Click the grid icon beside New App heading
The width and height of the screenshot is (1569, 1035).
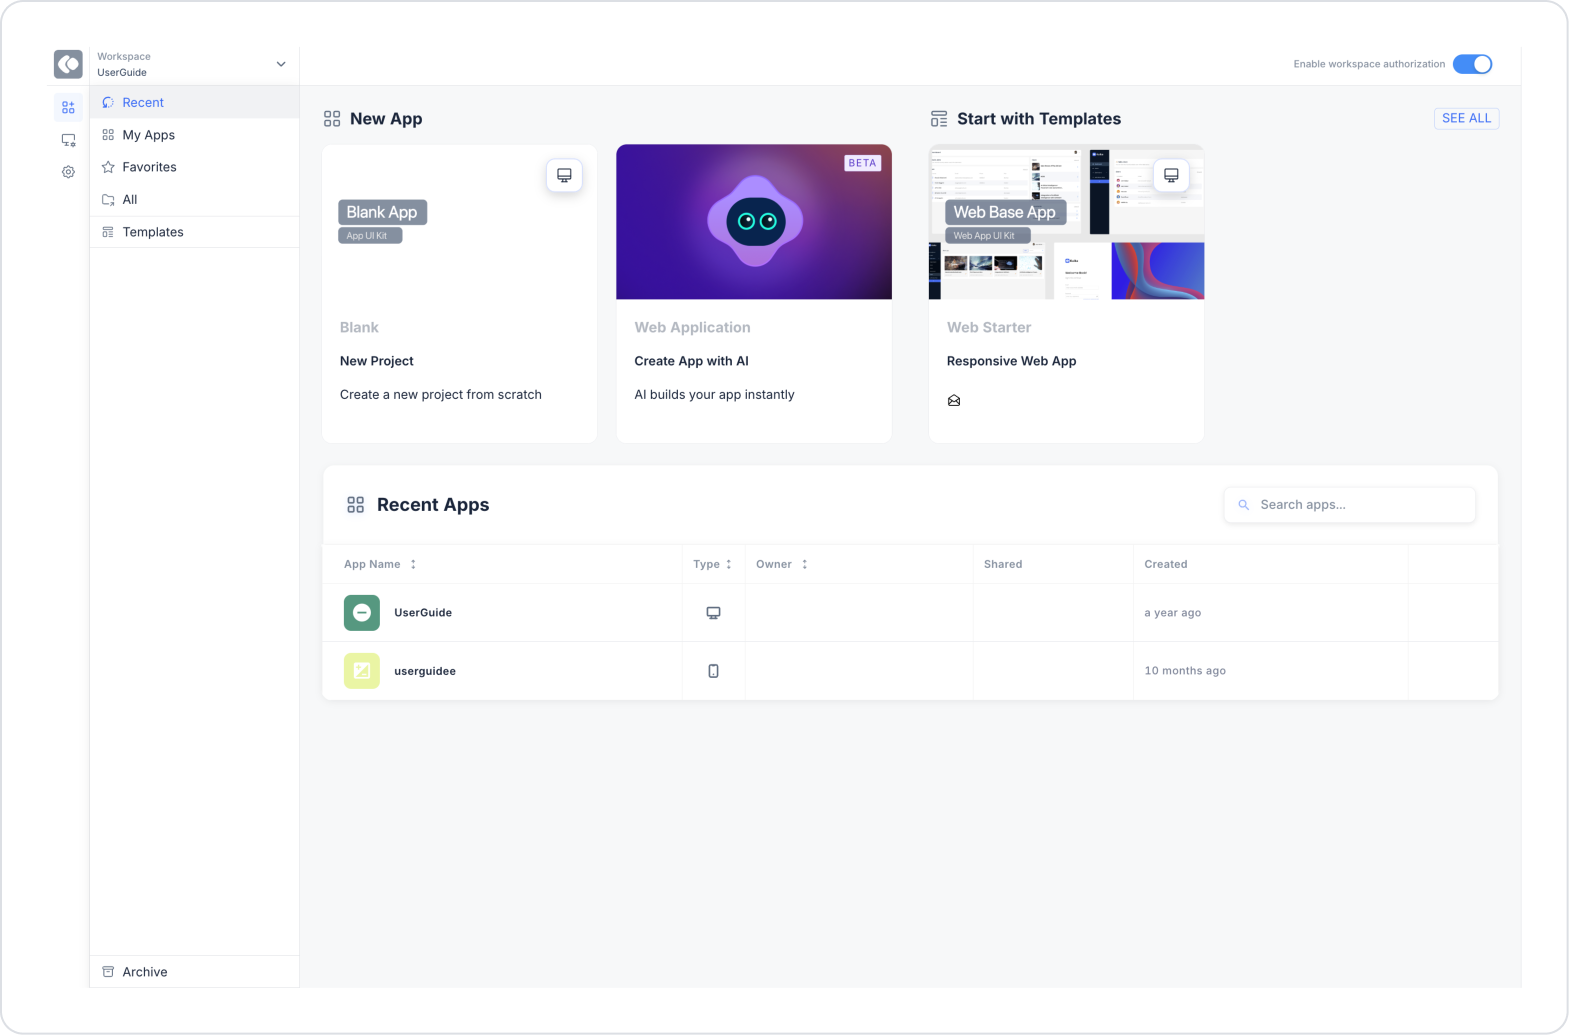tap(332, 119)
